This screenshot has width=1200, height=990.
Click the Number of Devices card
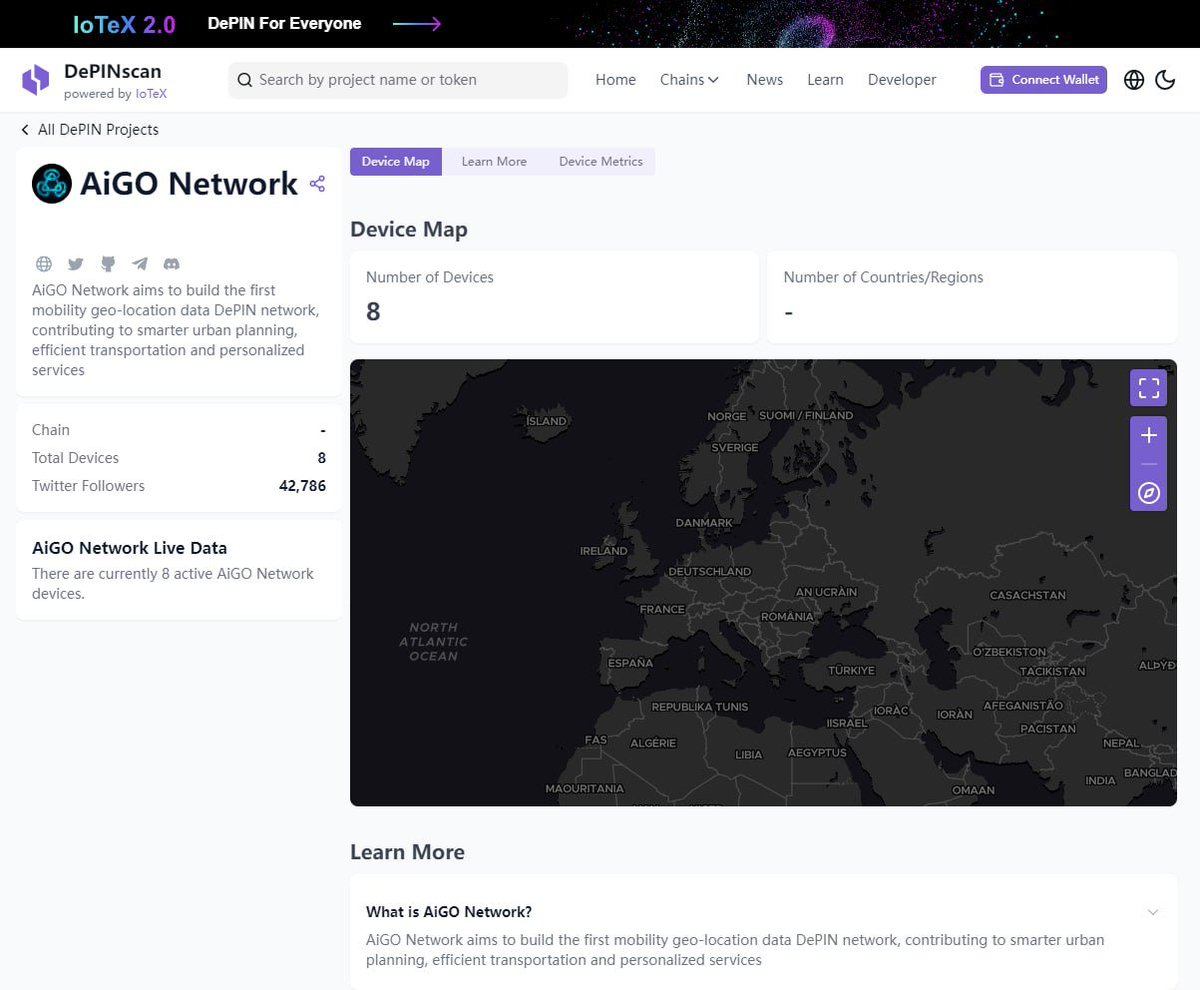click(554, 297)
